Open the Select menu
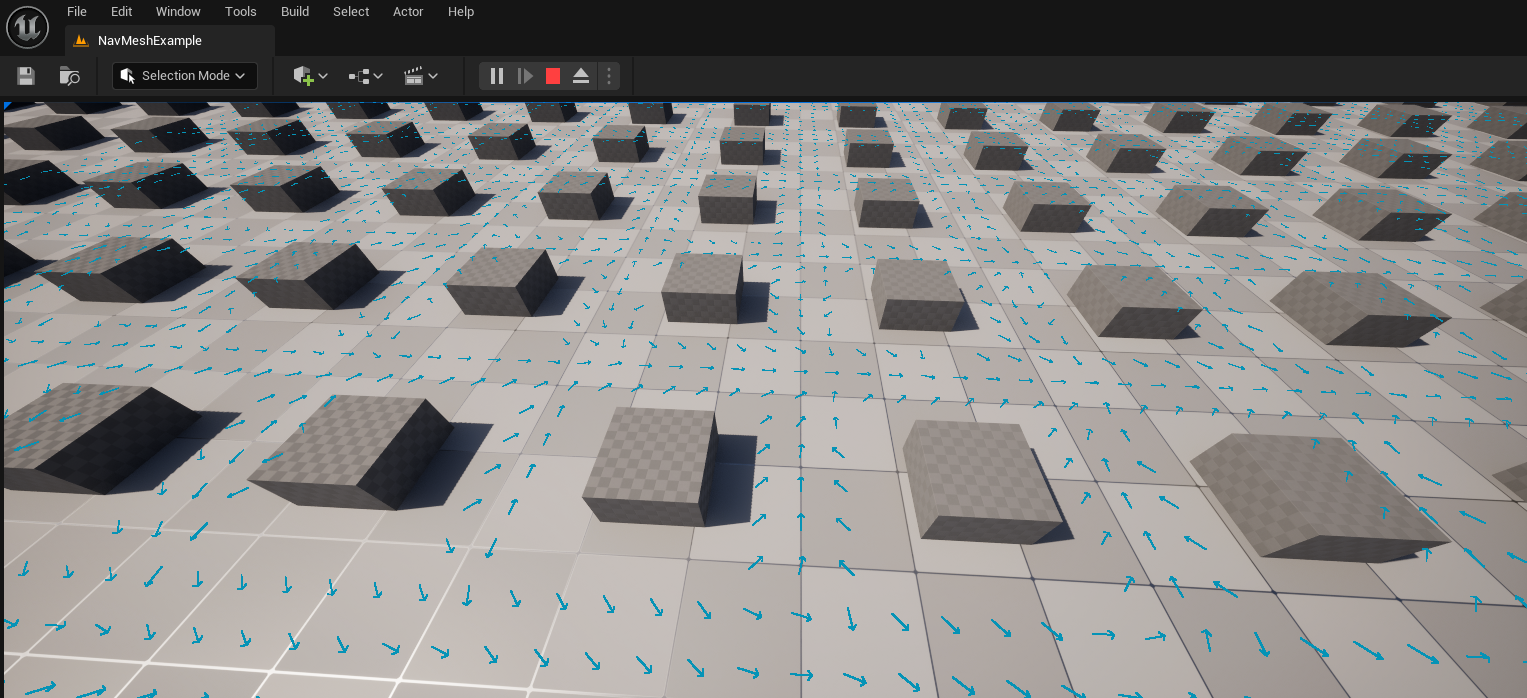Screen dimensions: 1527x698 click(351, 12)
